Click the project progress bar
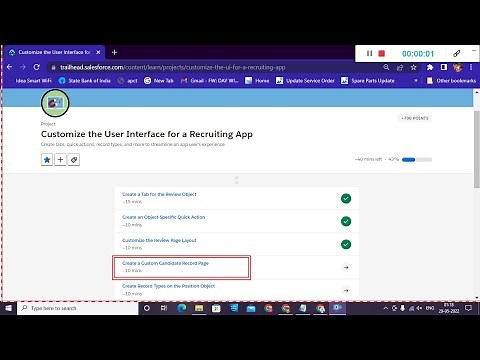The image size is (480, 360). (417, 160)
